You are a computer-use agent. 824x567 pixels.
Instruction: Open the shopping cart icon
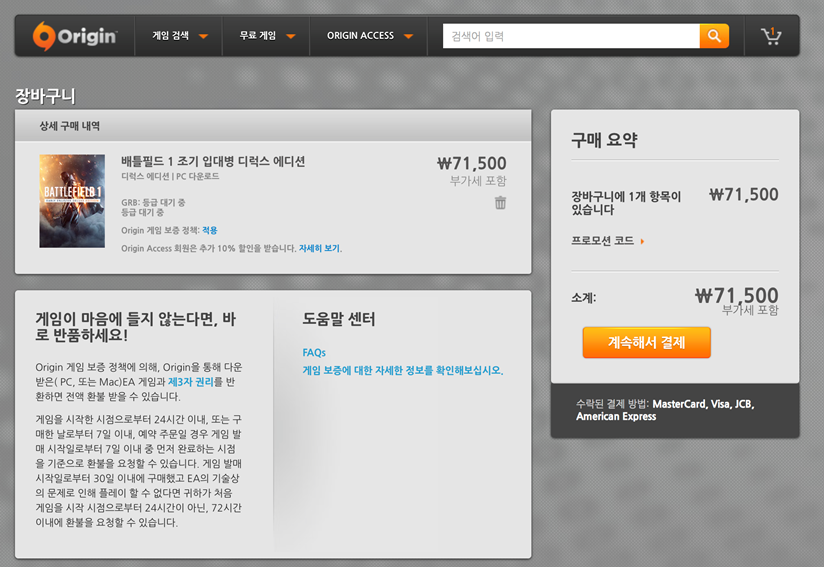pyautogui.click(x=771, y=36)
